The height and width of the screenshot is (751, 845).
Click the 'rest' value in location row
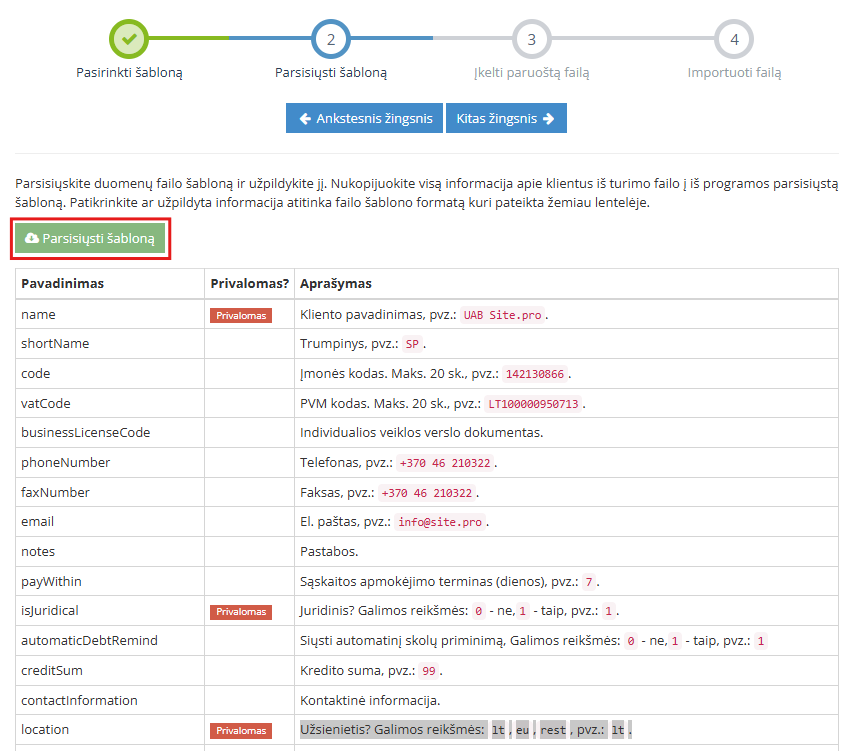553,730
